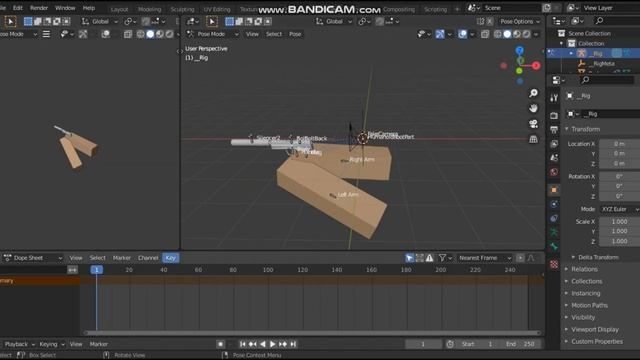Open the Tool properties tab (wrench icon)

click(x=554, y=97)
